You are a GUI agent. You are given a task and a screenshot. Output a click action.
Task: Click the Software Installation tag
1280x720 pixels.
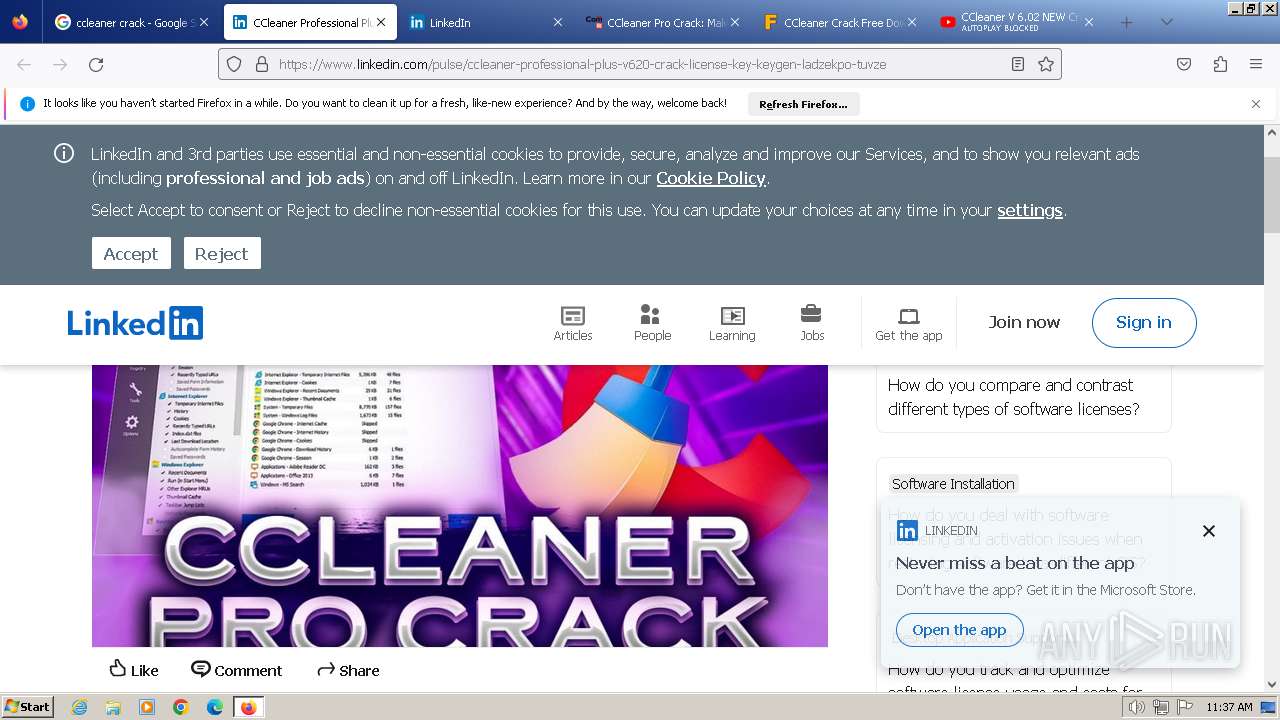tap(953, 484)
